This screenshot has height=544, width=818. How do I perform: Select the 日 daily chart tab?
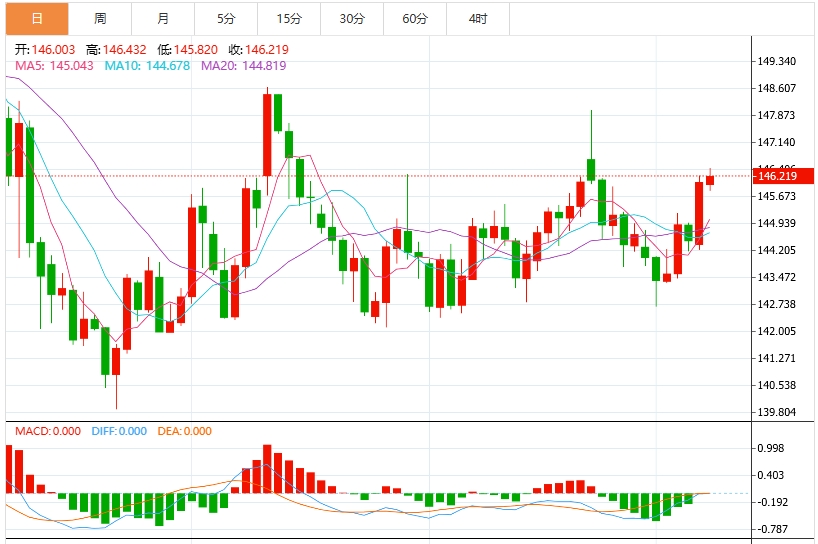pos(37,19)
